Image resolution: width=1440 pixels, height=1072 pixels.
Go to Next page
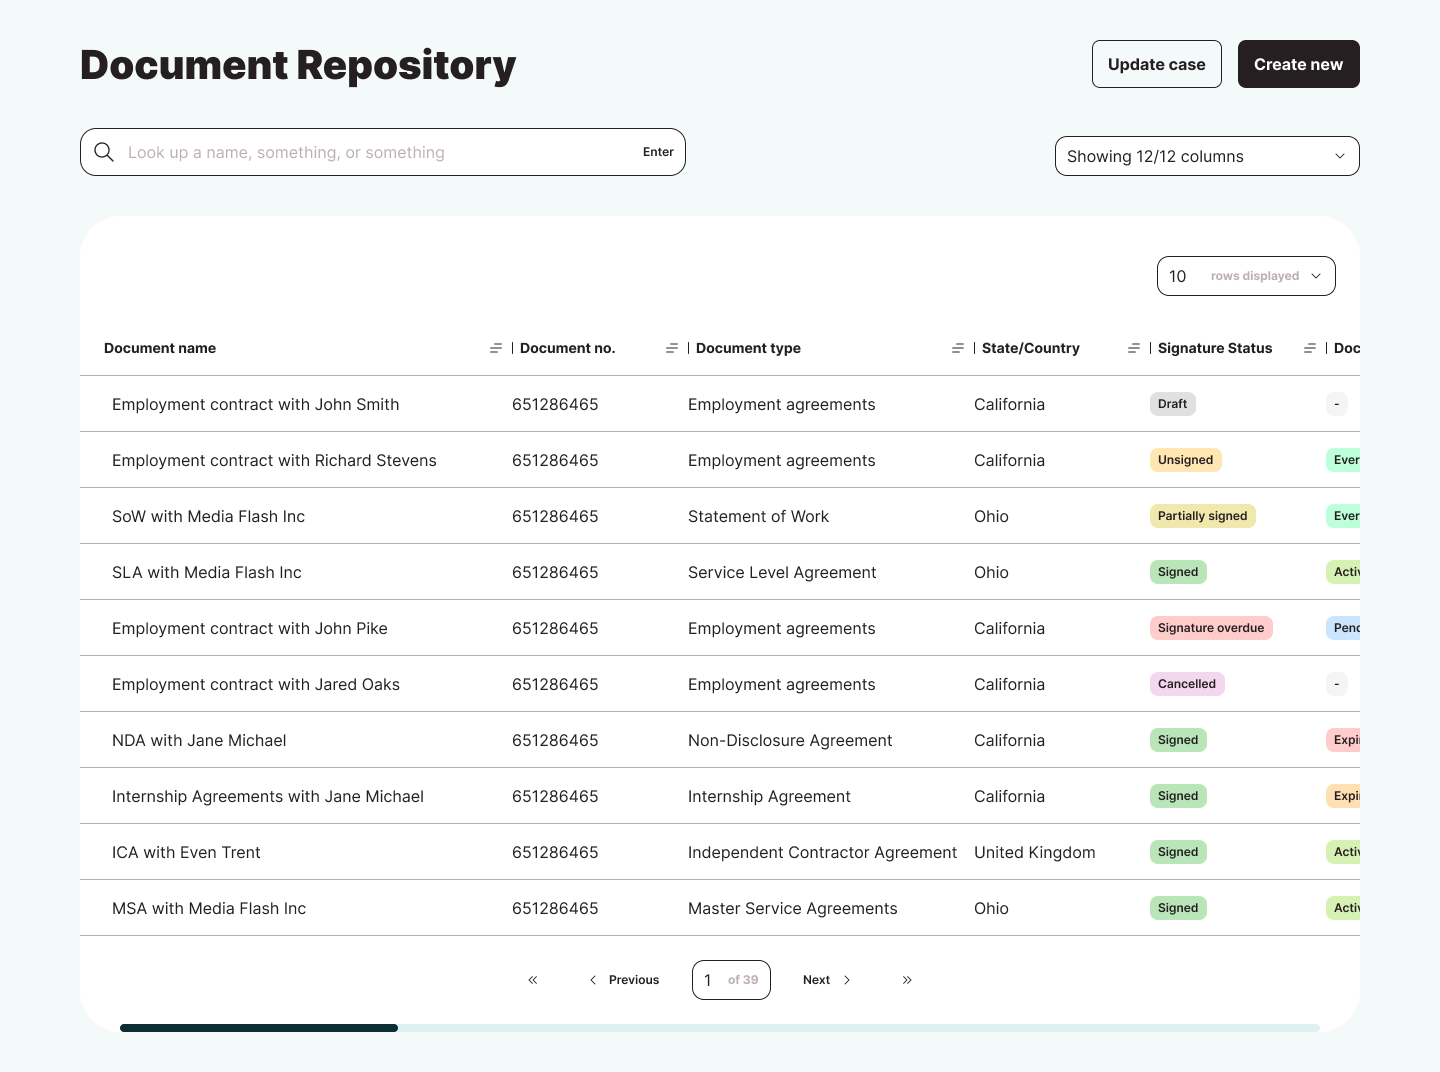point(826,980)
